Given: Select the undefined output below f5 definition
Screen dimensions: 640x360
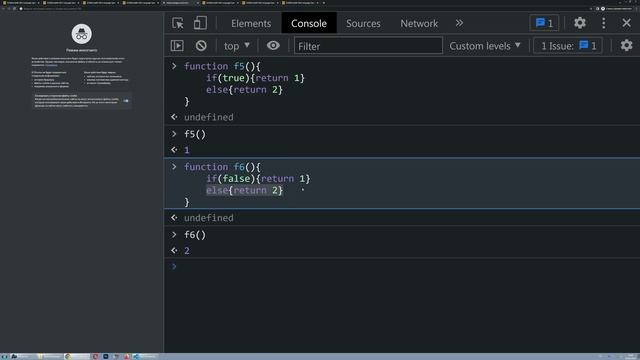Looking at the screenshot, I should pyautogui.click(x=209, y=117).
